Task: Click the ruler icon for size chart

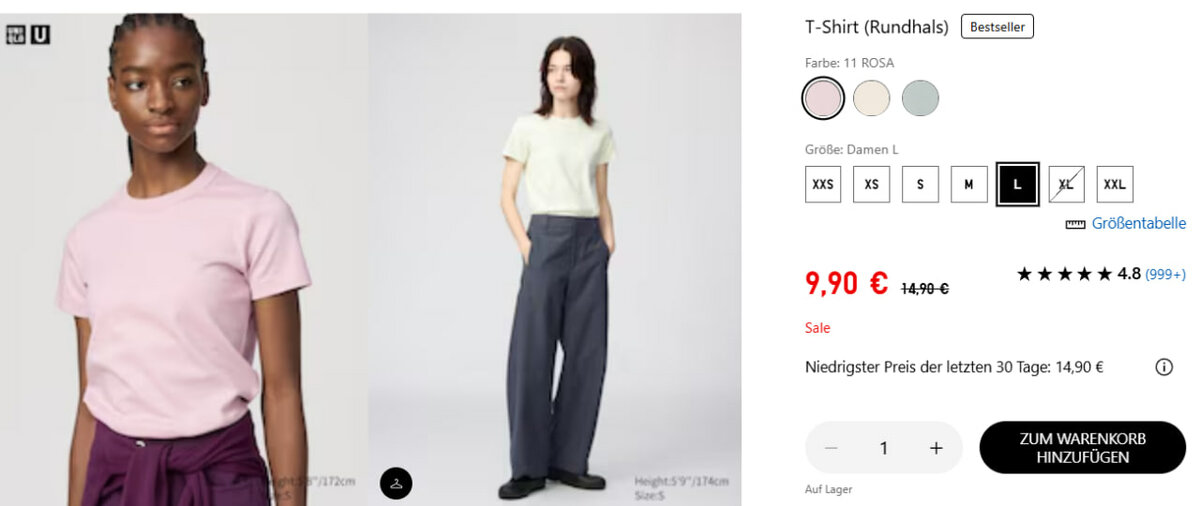Action: coord(1075,224)
